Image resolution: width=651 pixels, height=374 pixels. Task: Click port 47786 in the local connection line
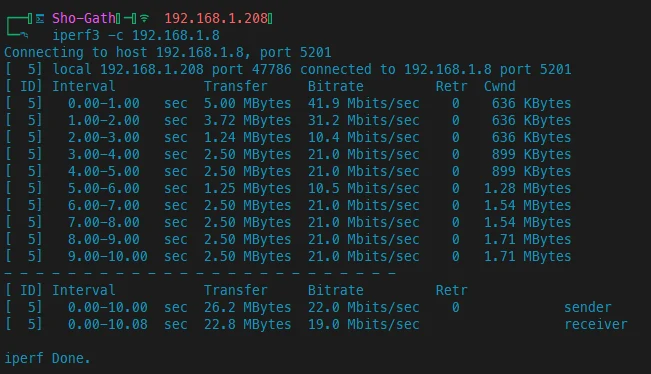click(252, 69)
